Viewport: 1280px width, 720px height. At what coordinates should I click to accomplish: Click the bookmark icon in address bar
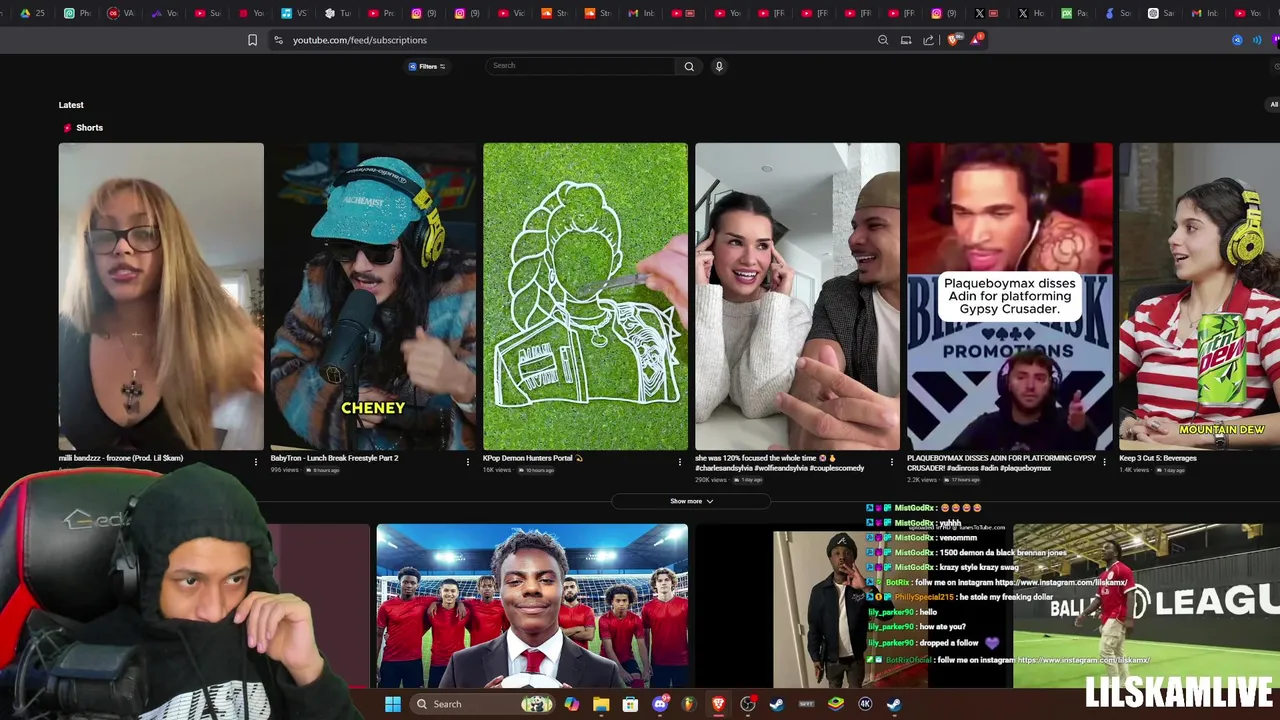252,40
